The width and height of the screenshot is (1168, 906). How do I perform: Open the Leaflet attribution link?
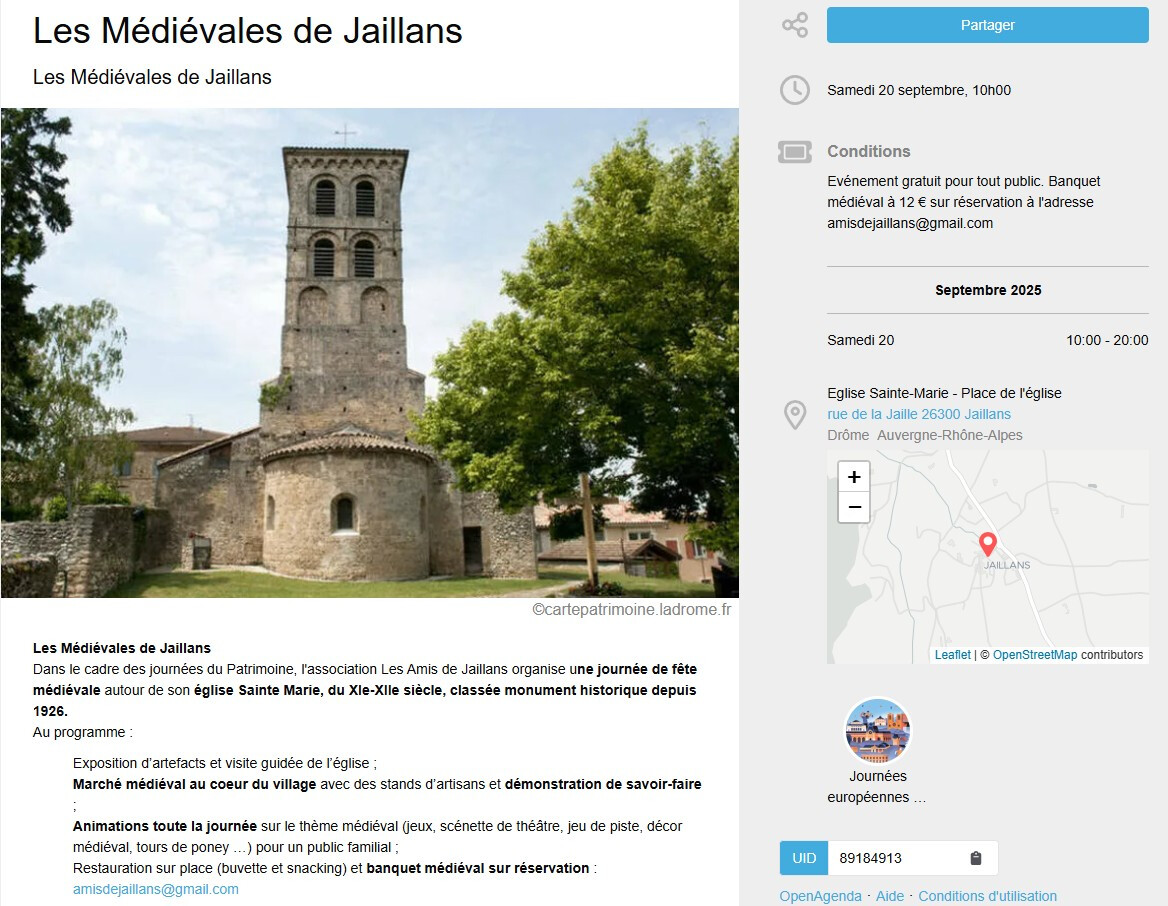tap(952, 655)
